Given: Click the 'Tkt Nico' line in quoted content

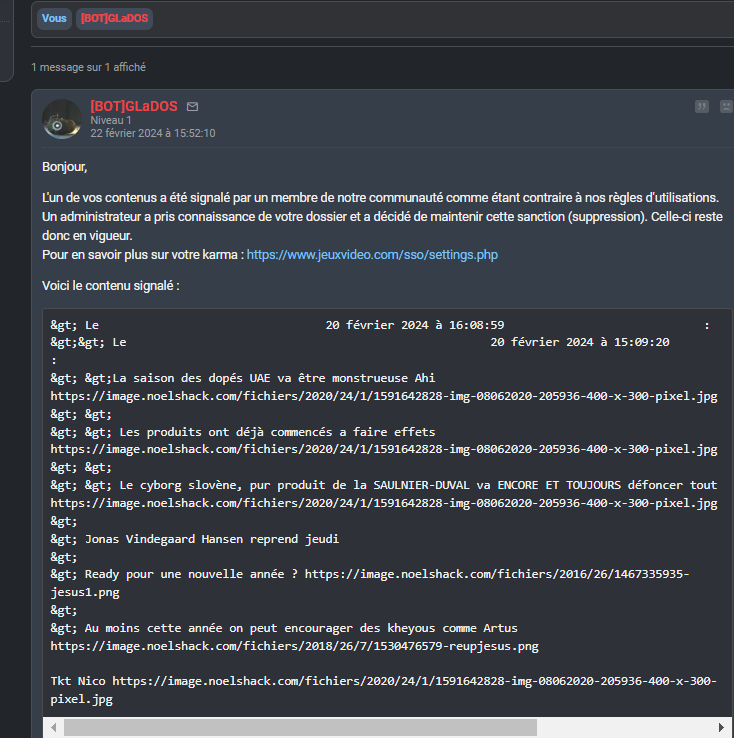Looking at the screenshot, I should pos(80,681).
